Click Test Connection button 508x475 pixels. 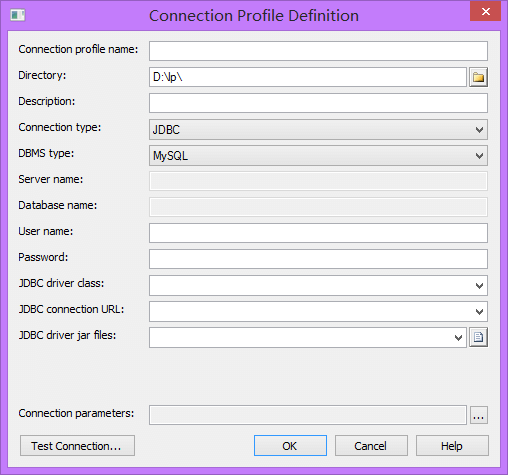point(77,446)
